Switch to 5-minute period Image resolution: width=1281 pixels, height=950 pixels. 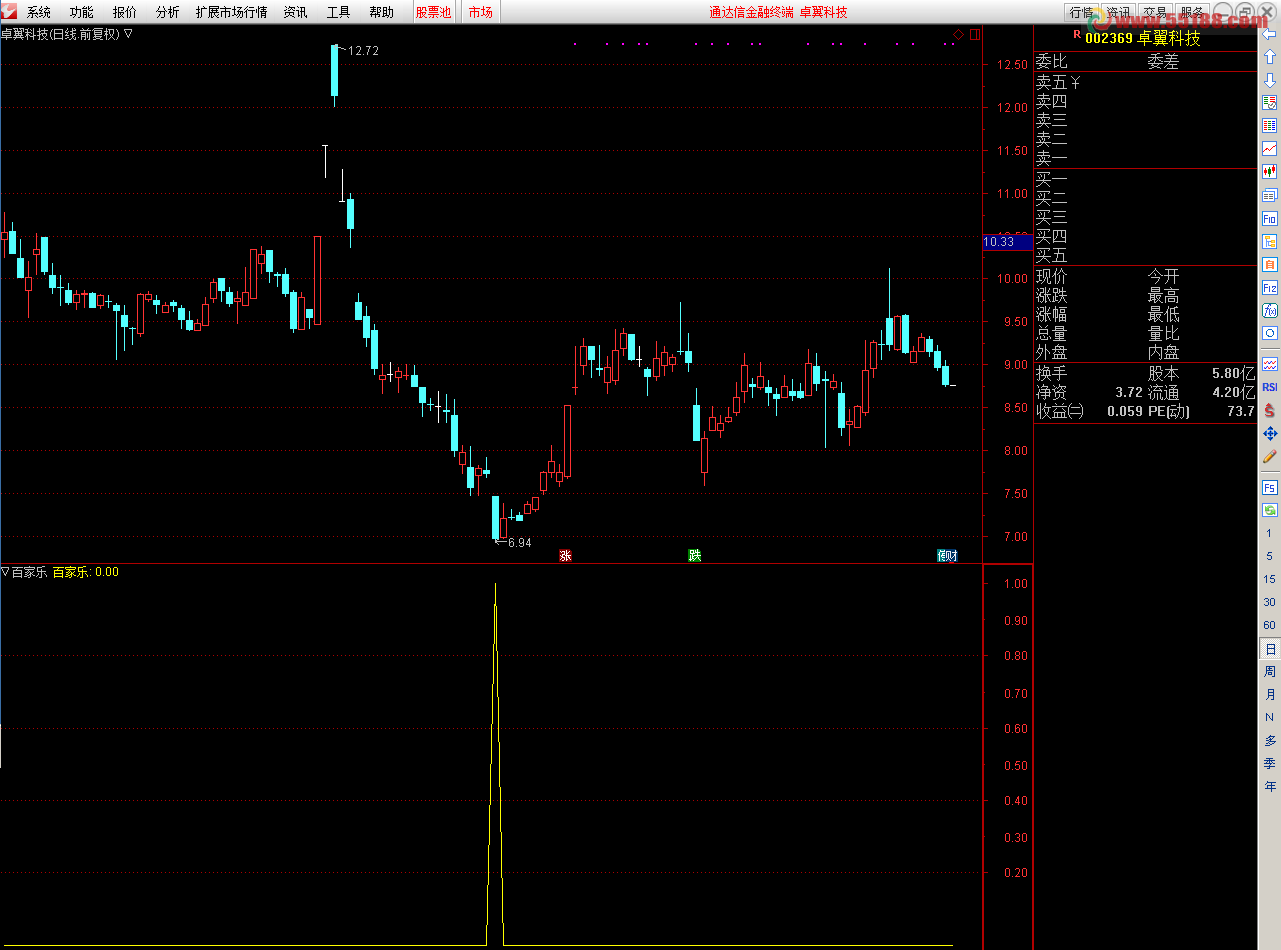(x=1270, y=556)
